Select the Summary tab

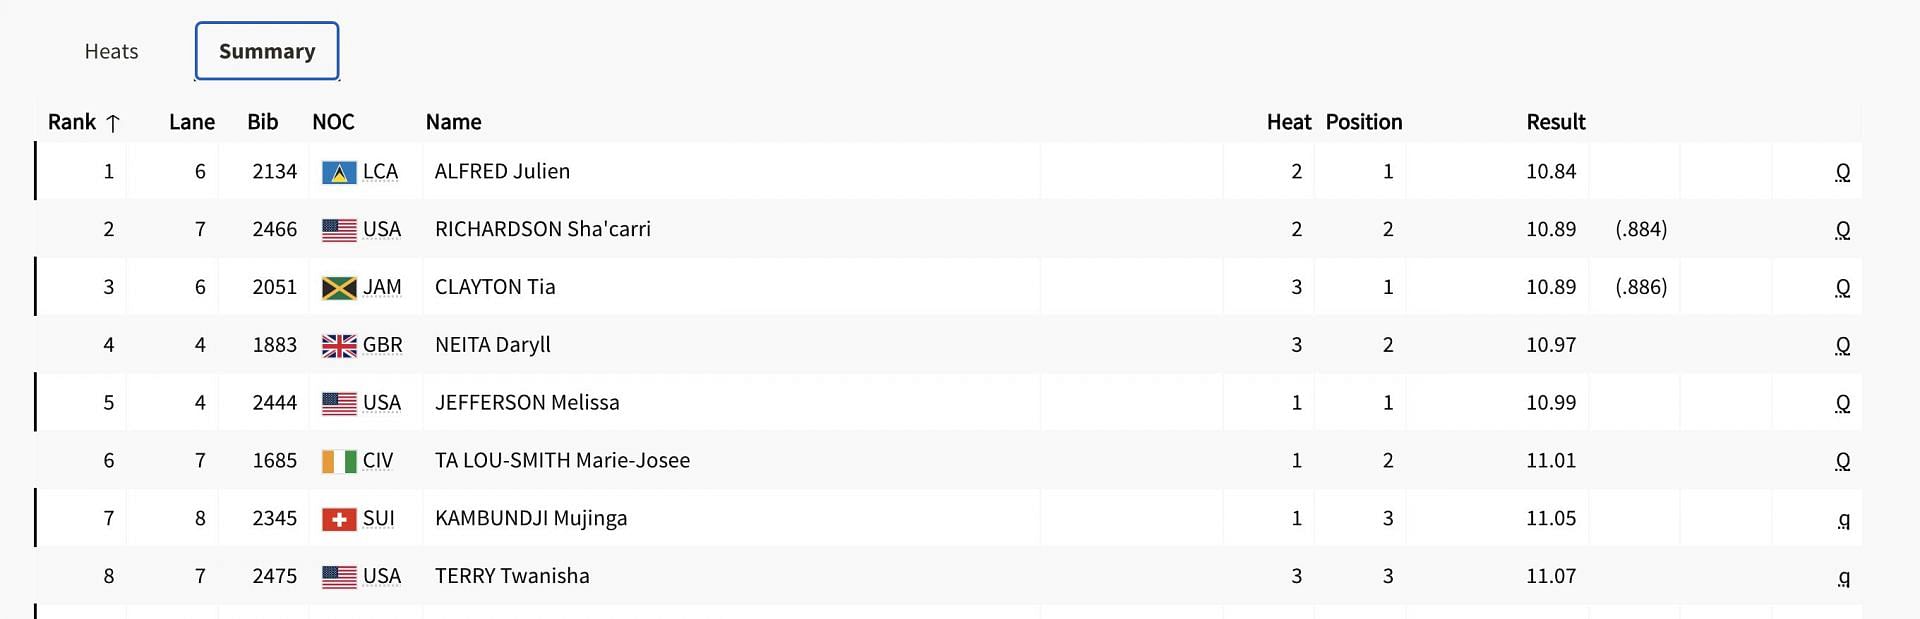coord(267,51)
